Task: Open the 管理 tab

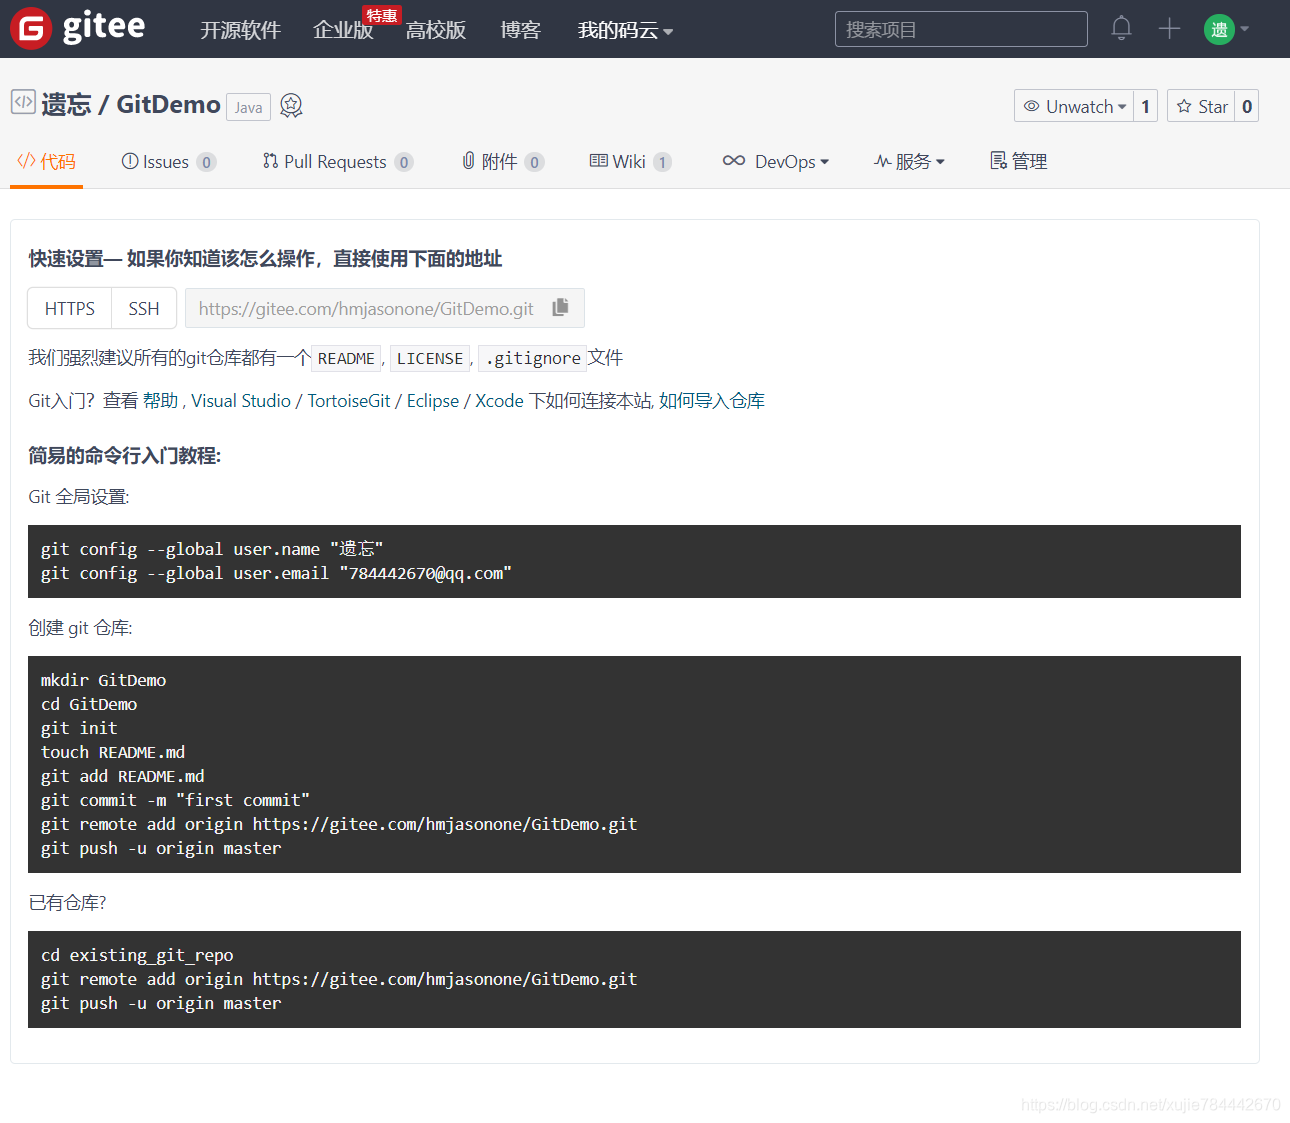Action: tap(1018, 161)
